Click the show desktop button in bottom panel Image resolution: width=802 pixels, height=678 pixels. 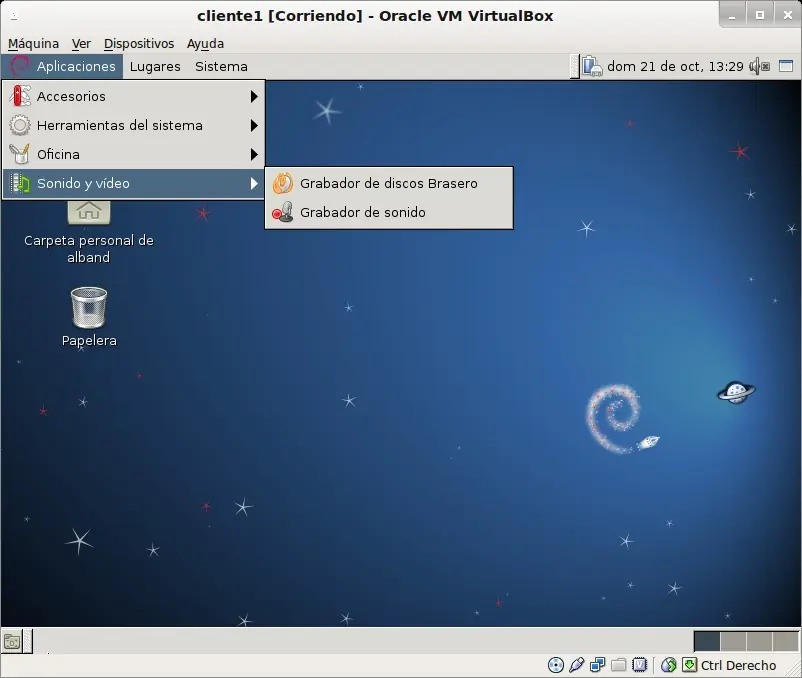point(12,641)
